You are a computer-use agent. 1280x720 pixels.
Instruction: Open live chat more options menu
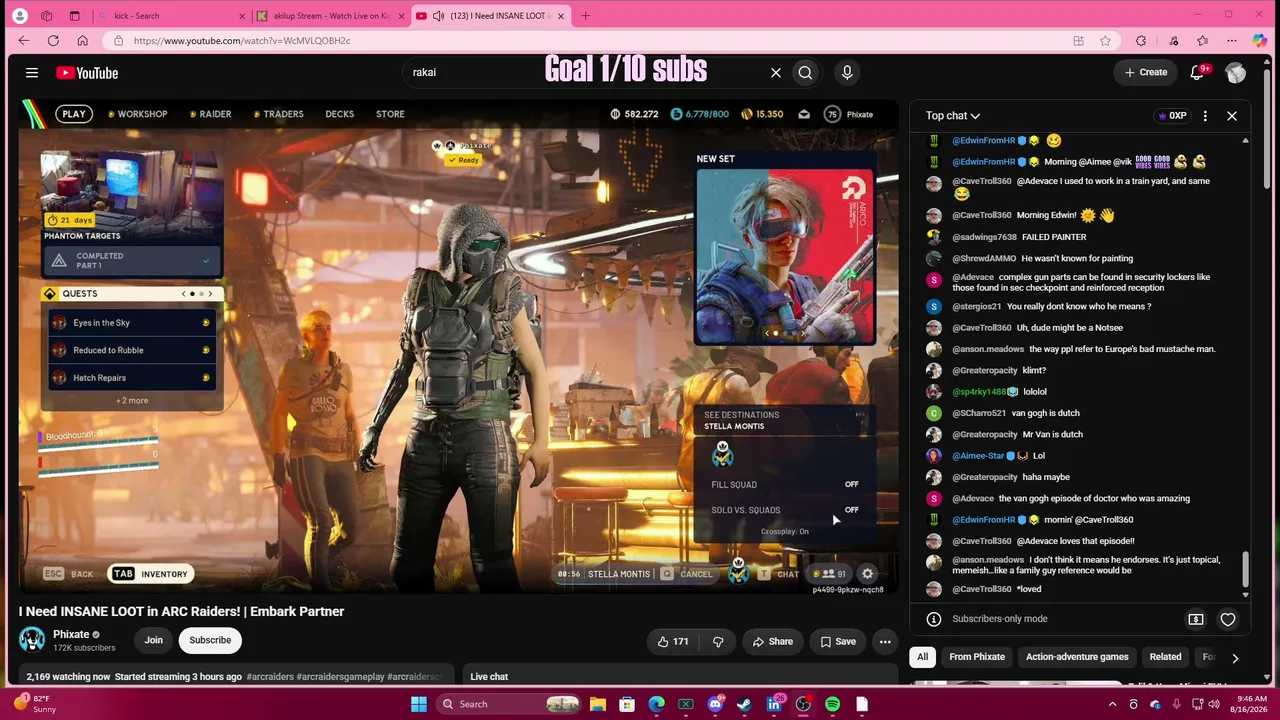click(x=1205, y=116)
